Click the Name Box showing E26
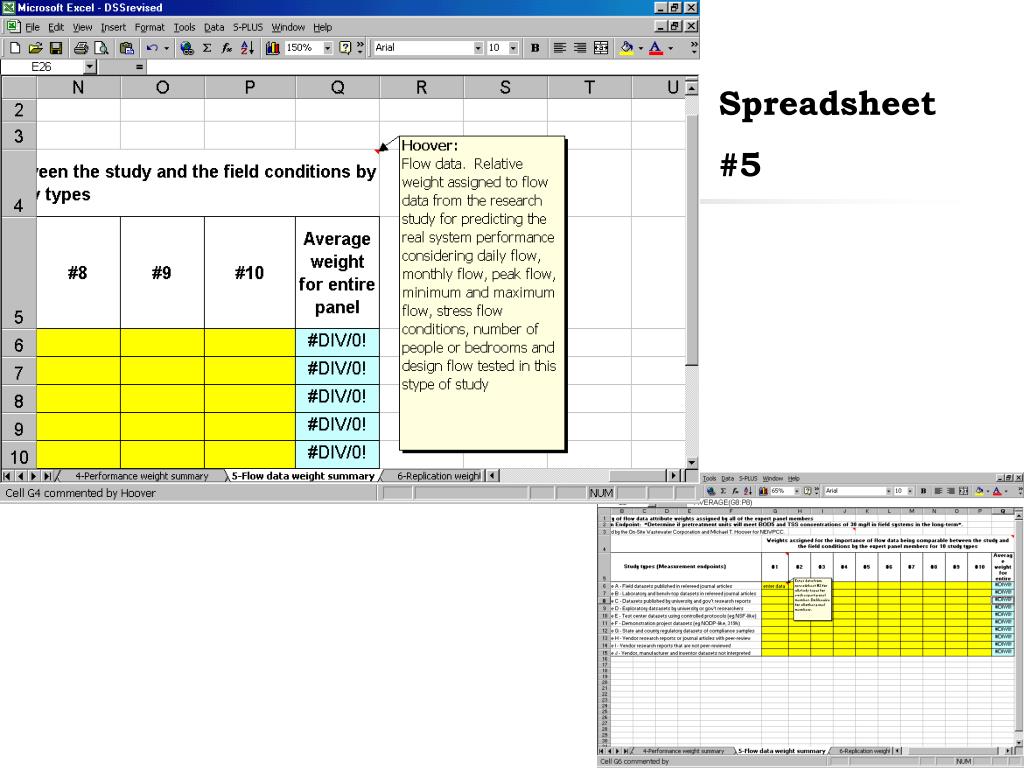 pos(42,67)
